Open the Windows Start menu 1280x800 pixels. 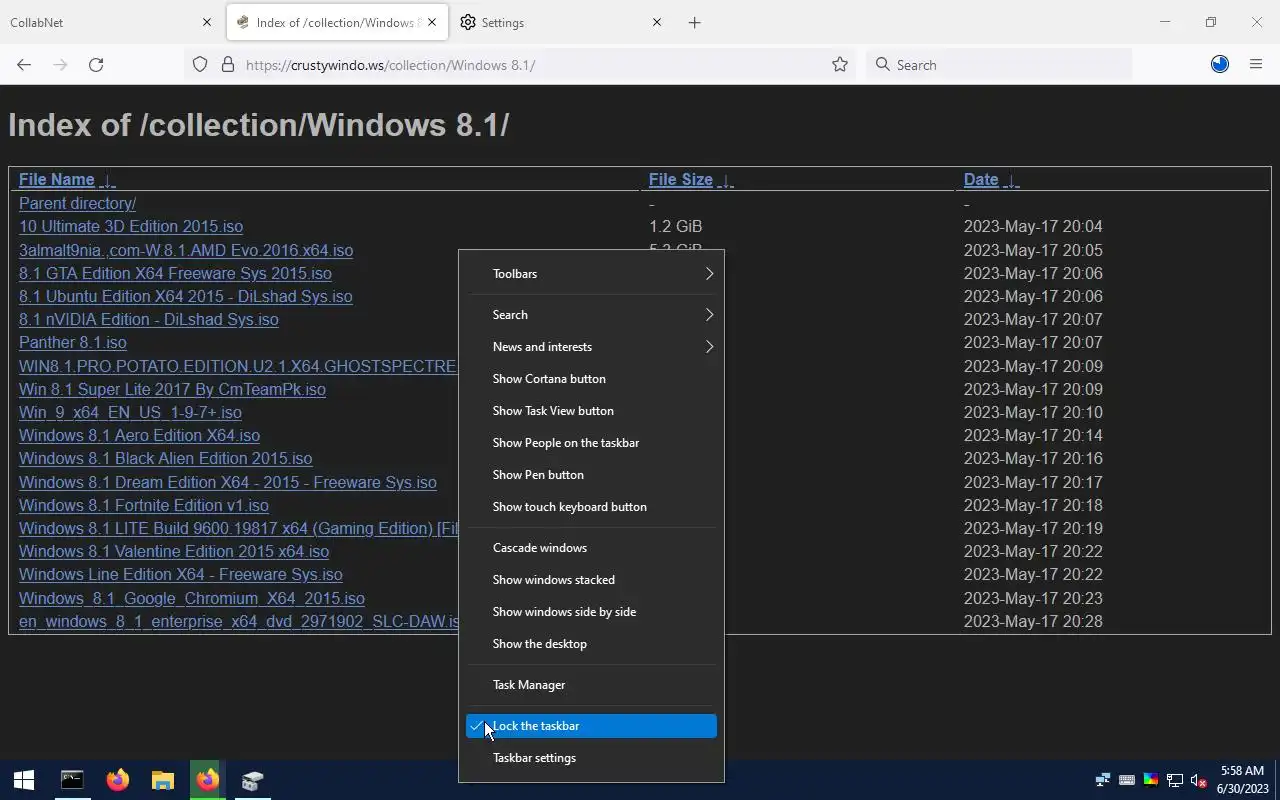point(24,780)
